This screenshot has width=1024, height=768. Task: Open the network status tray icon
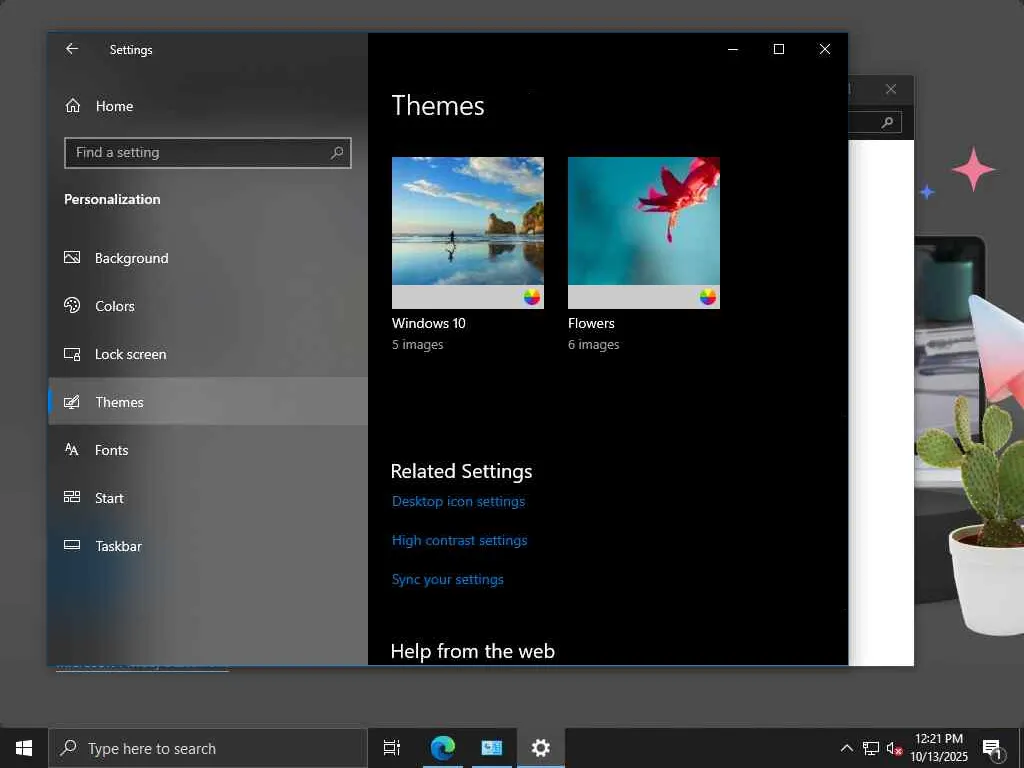click(871, 748)
